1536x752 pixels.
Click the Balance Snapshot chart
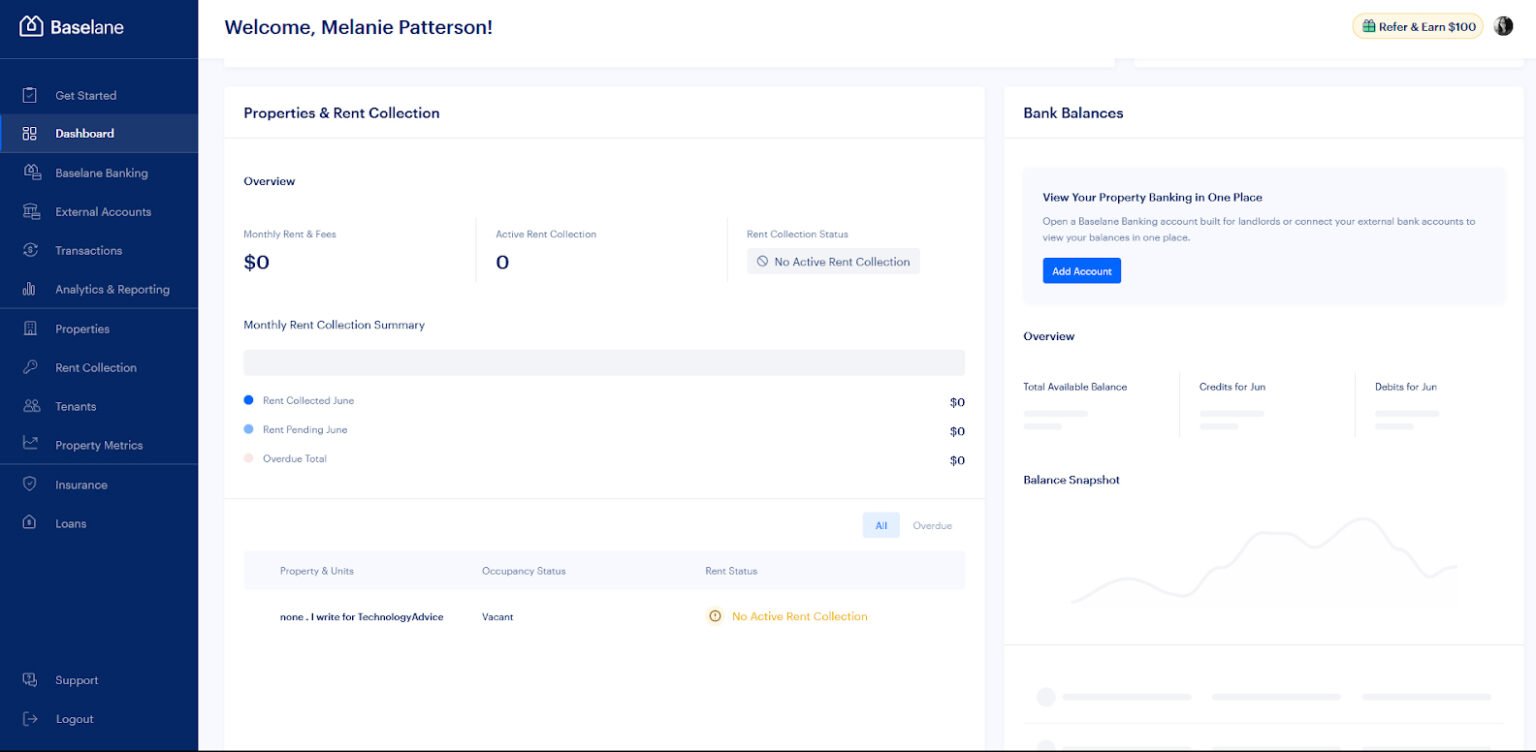[1263, 560]
